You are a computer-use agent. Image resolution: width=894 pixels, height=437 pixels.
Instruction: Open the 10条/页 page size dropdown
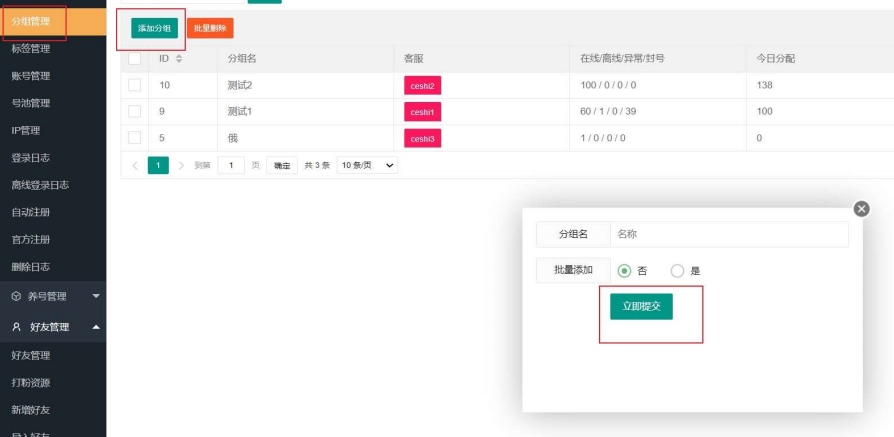pos(367,165)
